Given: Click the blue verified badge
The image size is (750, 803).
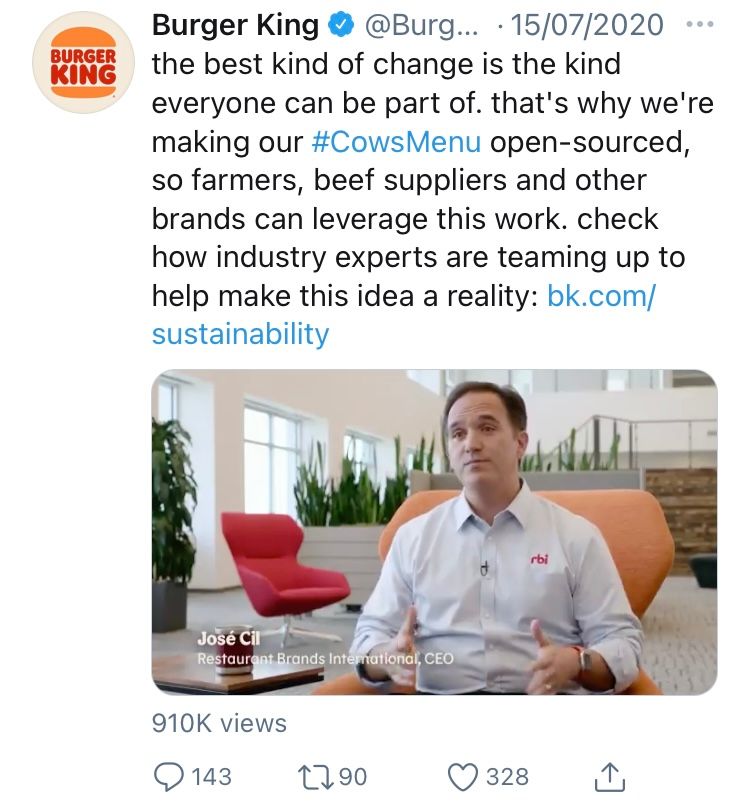Looking at the screenshot, I should pyautogui.click(x=341, y=25).
